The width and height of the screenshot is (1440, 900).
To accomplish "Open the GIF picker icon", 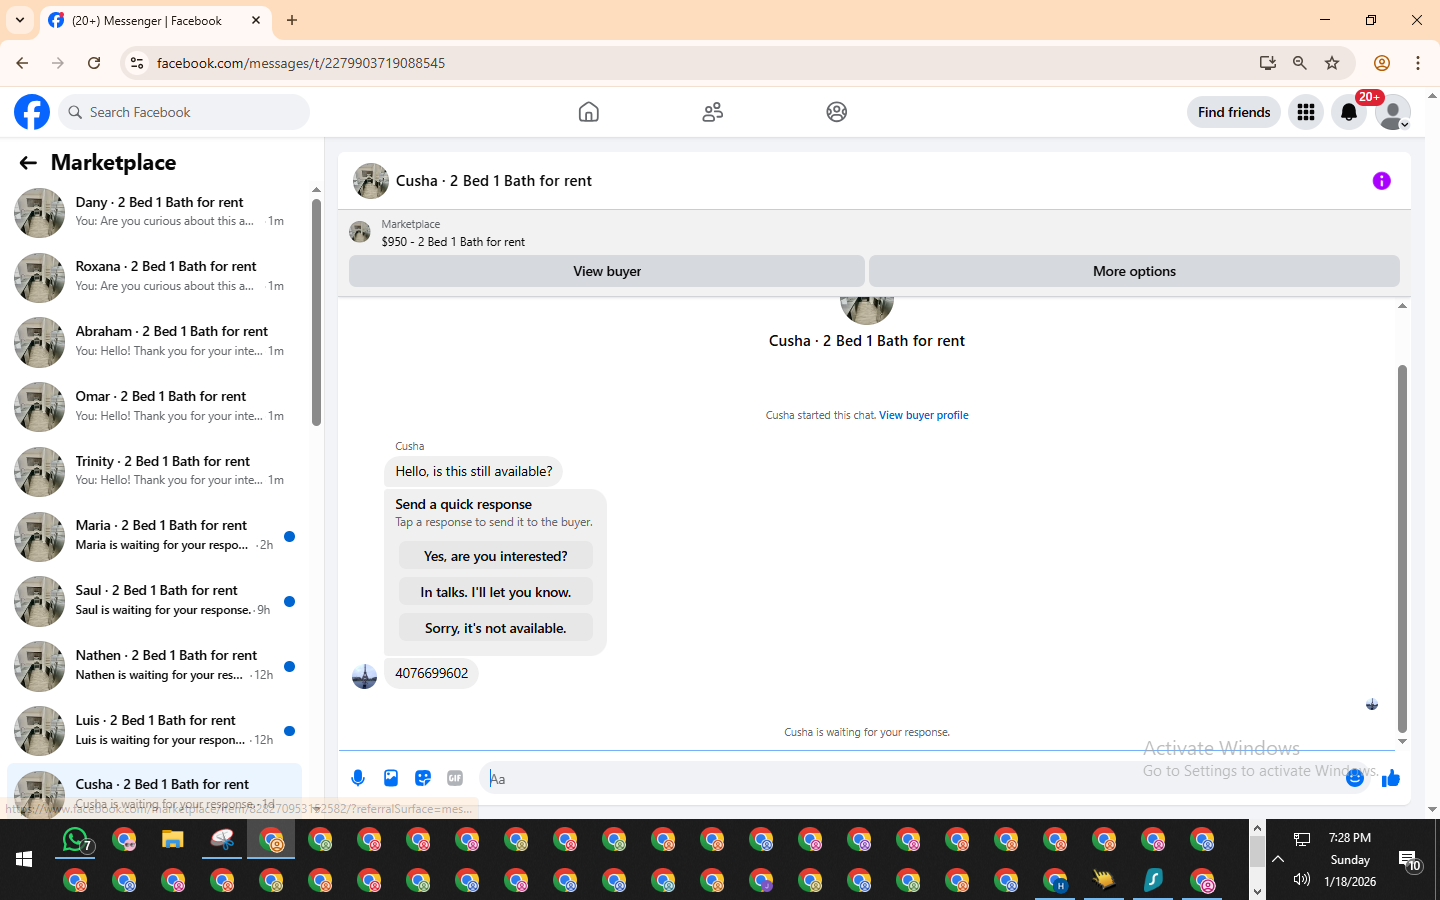I will 455,778.
